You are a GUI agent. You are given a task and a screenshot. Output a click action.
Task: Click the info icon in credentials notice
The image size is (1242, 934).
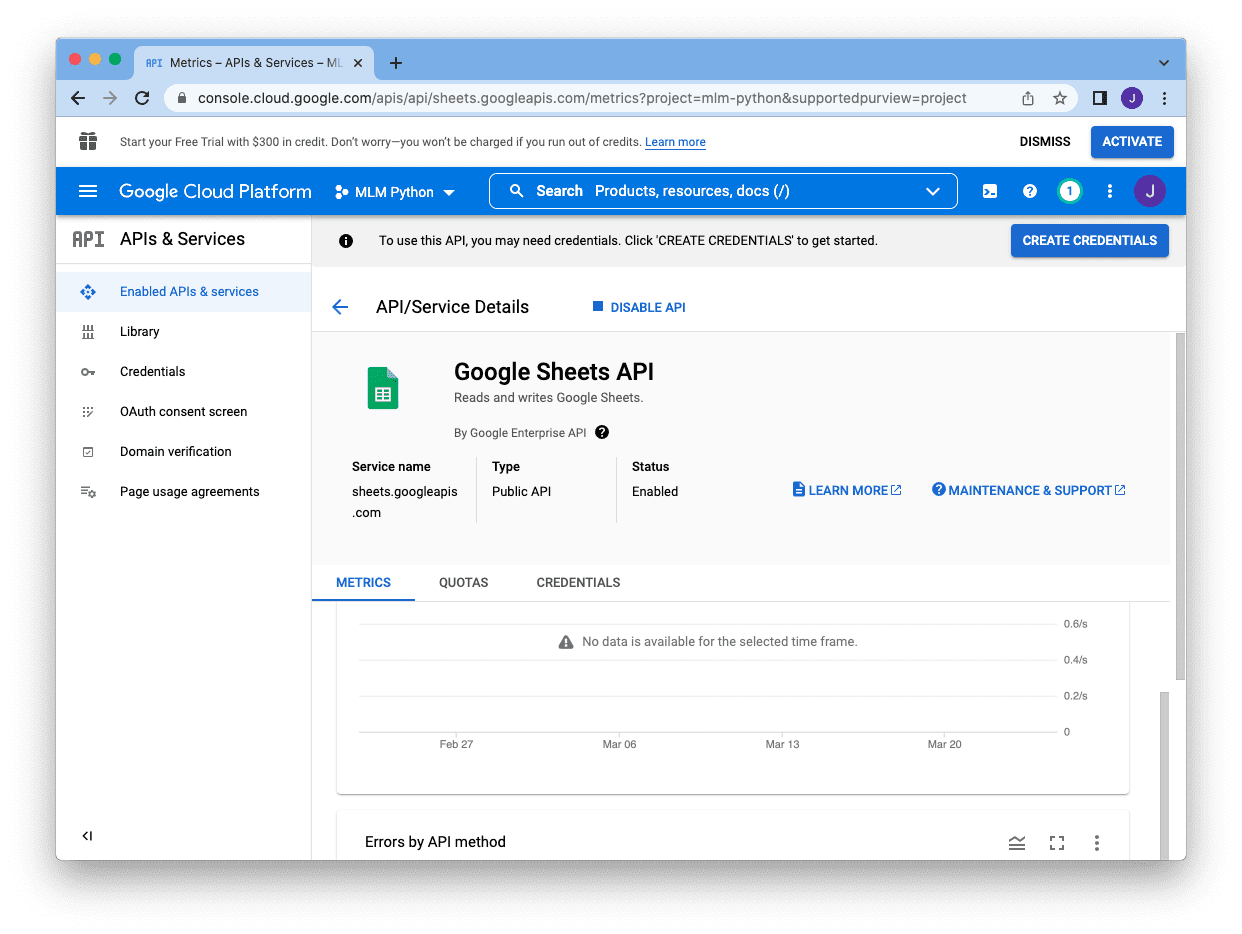(x=346, y=241)
